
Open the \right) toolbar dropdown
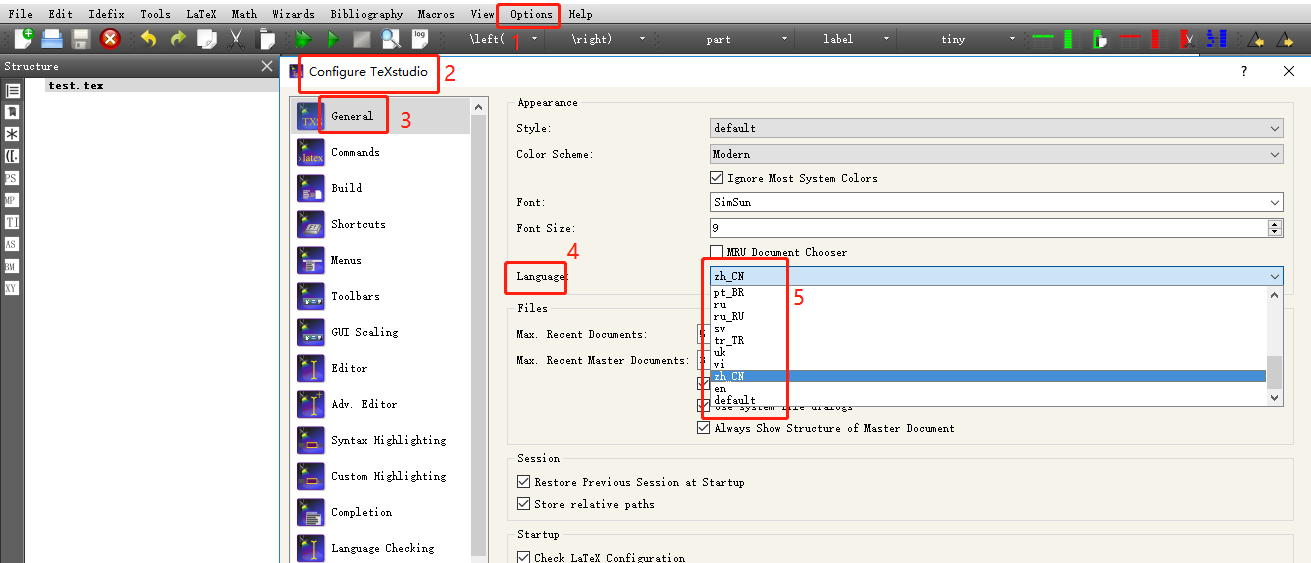click(x=642, y=39)
